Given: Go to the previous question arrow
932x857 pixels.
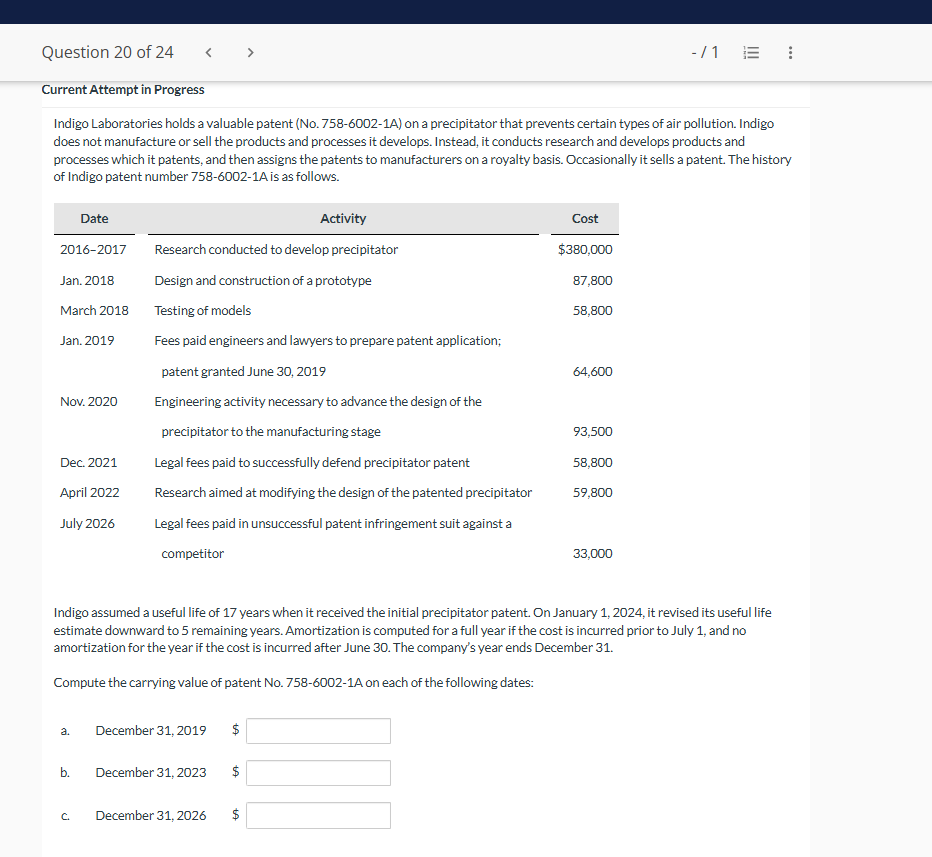Looking at the screenshot, I should click(209, 52).
